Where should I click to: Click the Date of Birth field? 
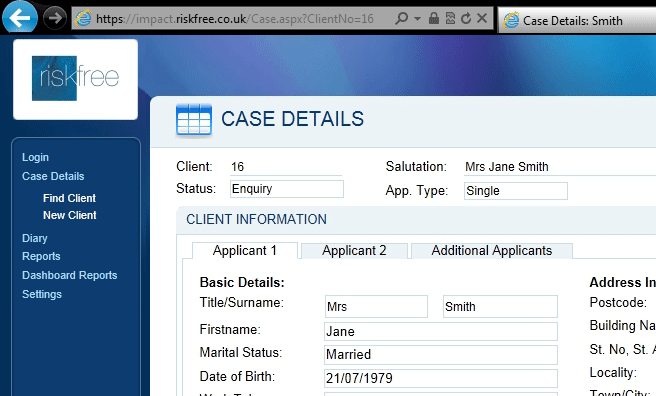coord(441,378)
